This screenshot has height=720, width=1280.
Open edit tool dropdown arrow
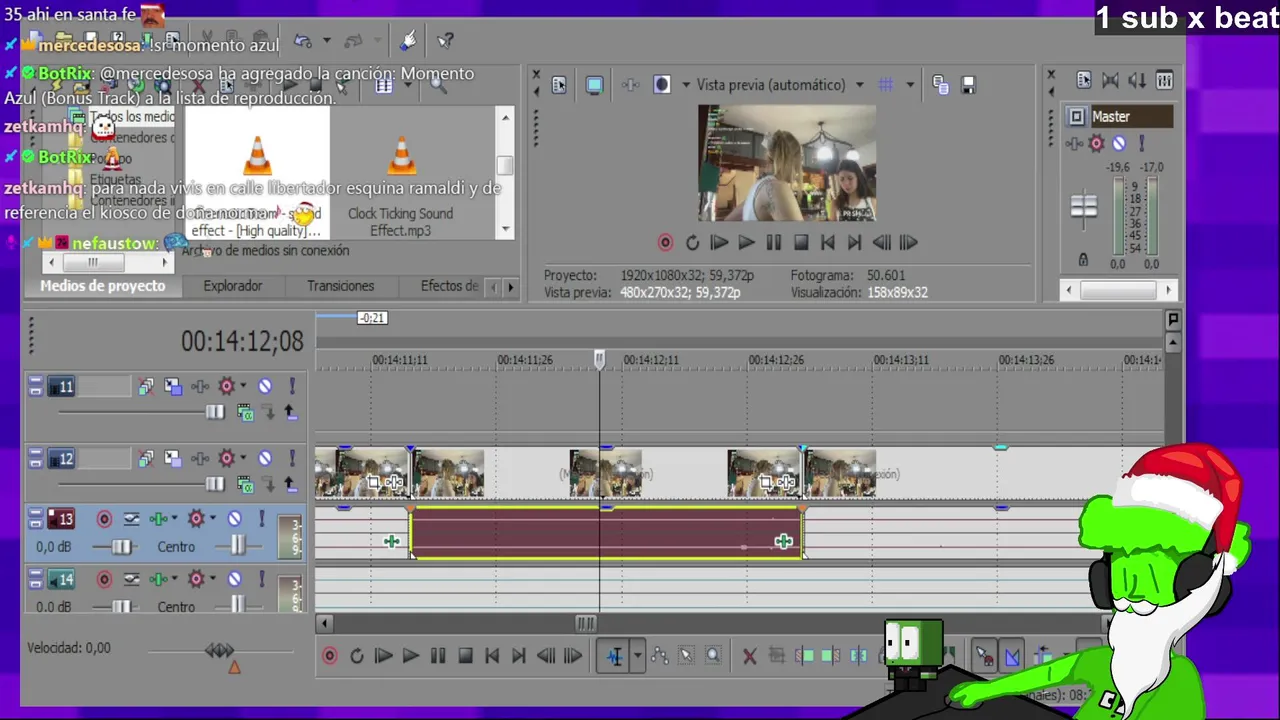[x=637, y=656]
